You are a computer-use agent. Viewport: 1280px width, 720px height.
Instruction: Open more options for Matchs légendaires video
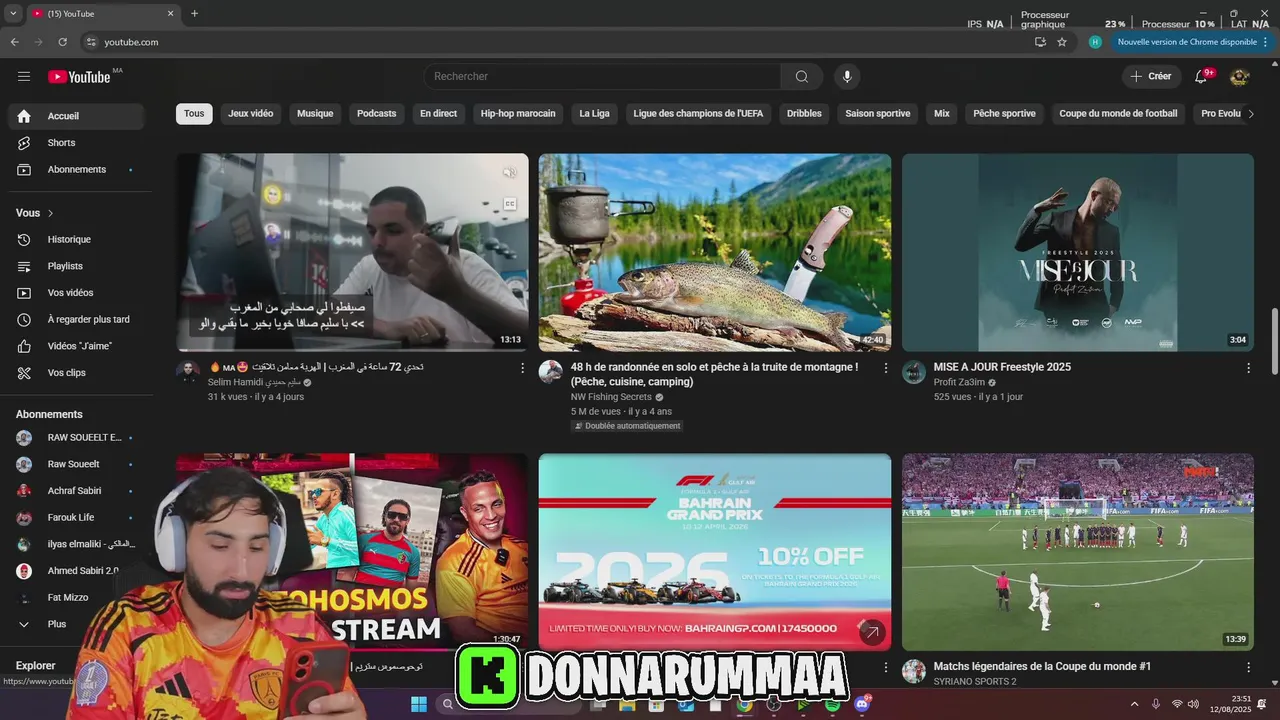pos(1248,667)
